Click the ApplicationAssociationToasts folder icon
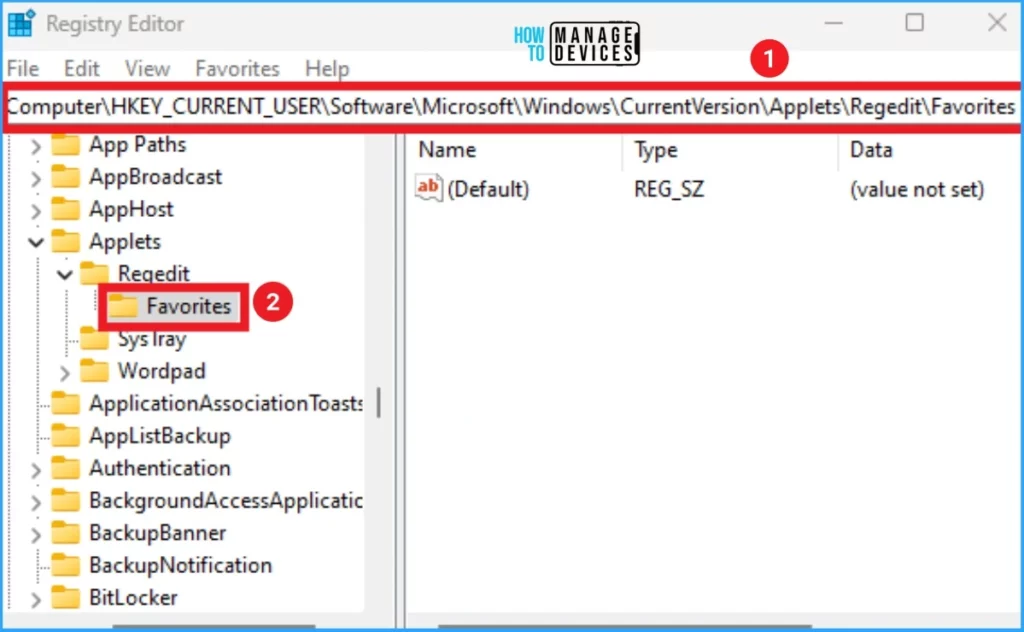 coord(65,403)
